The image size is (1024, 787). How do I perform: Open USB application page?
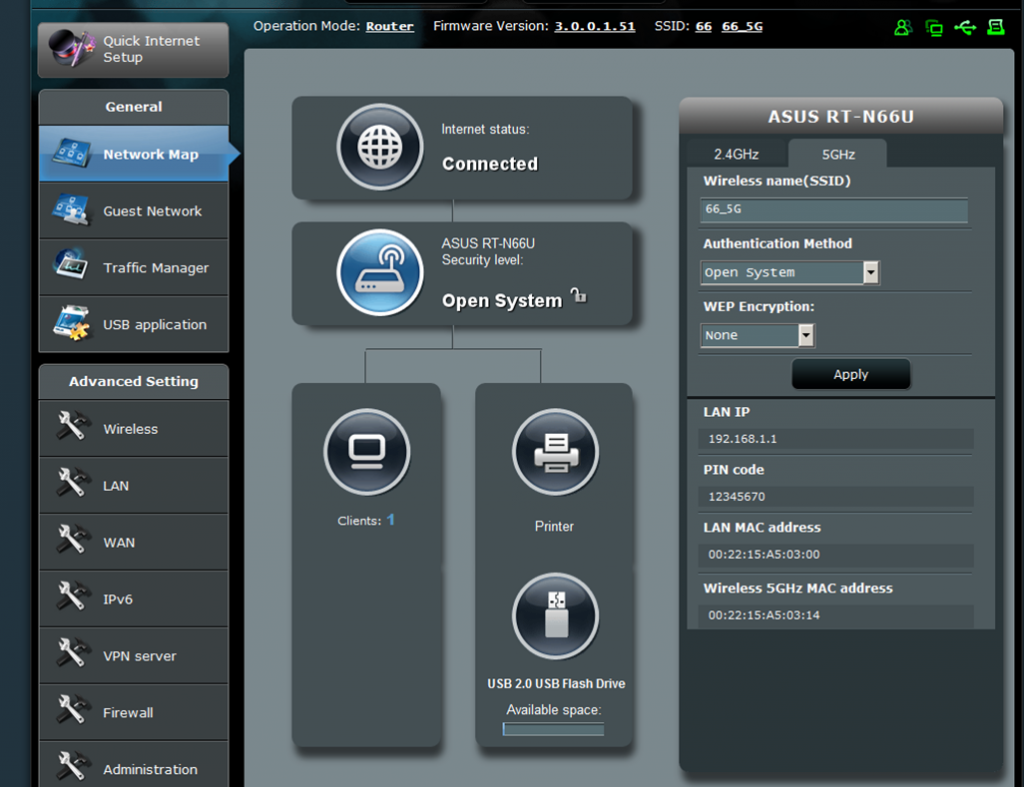pyautogui.click(x=134, y=324)
